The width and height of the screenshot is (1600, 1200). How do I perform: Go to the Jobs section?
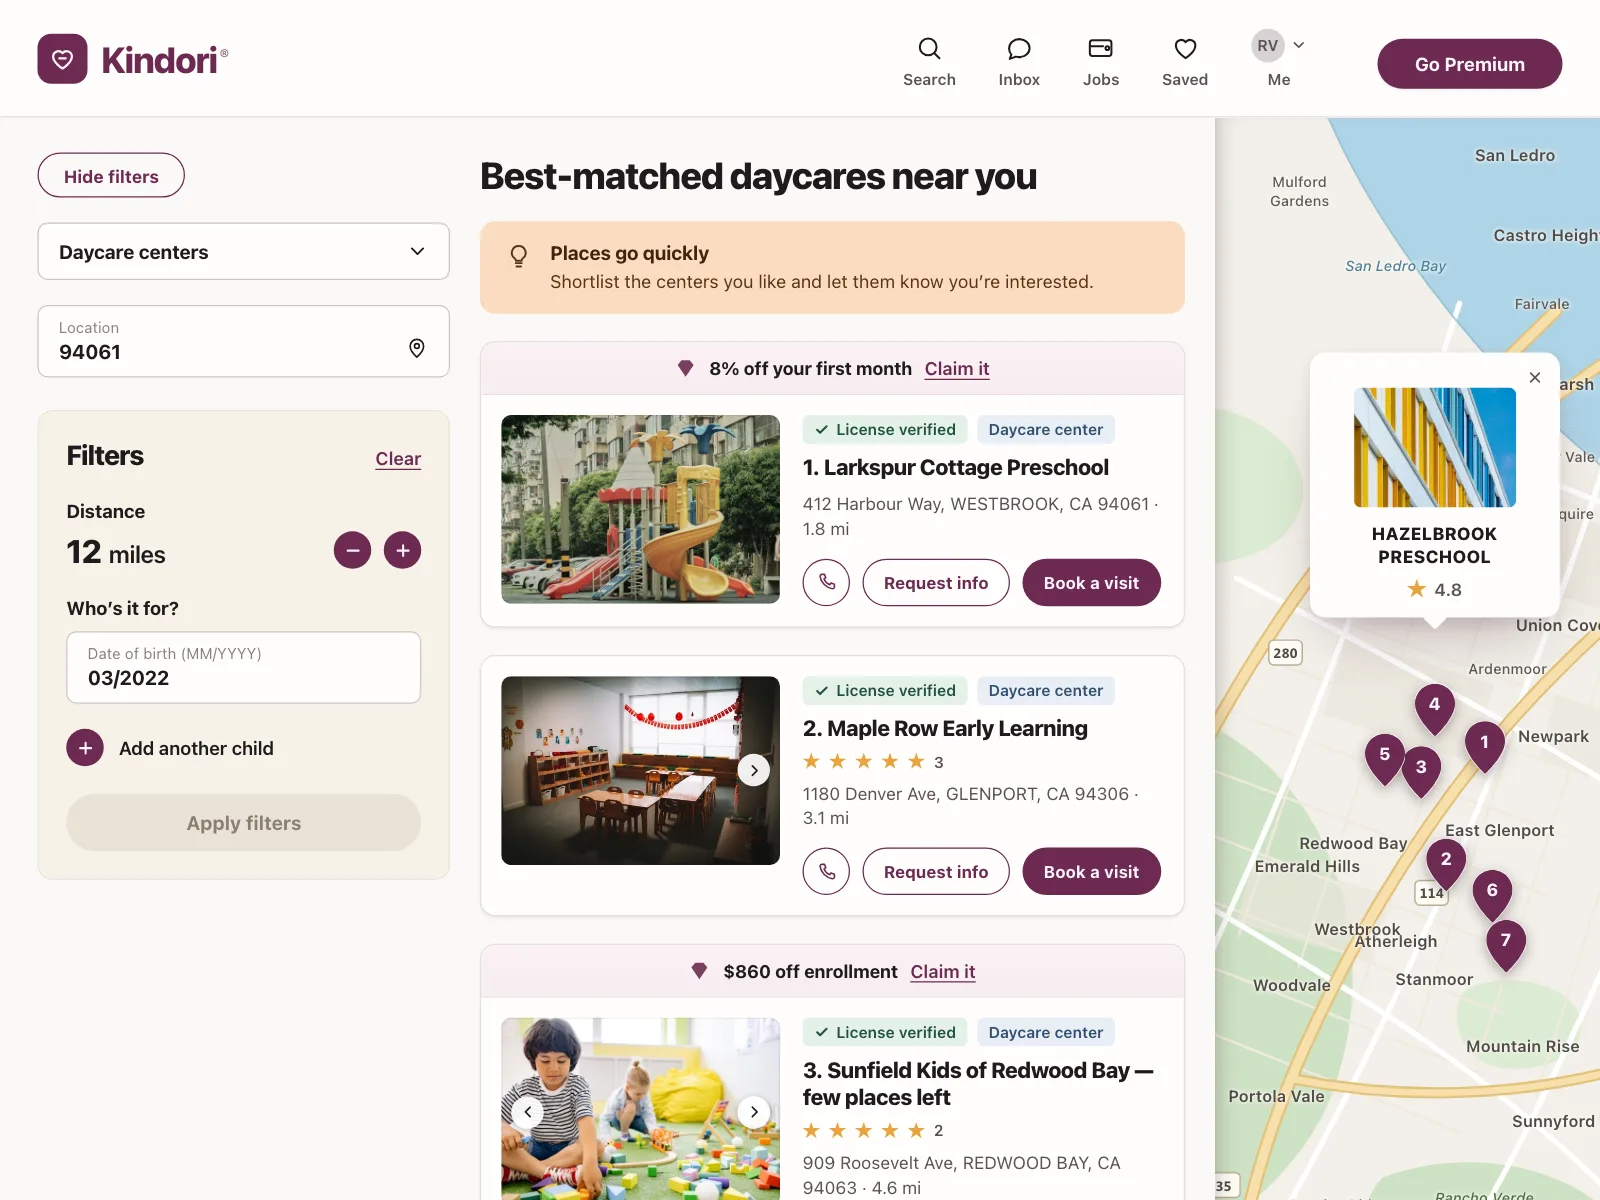click(x=1101, y=62)
